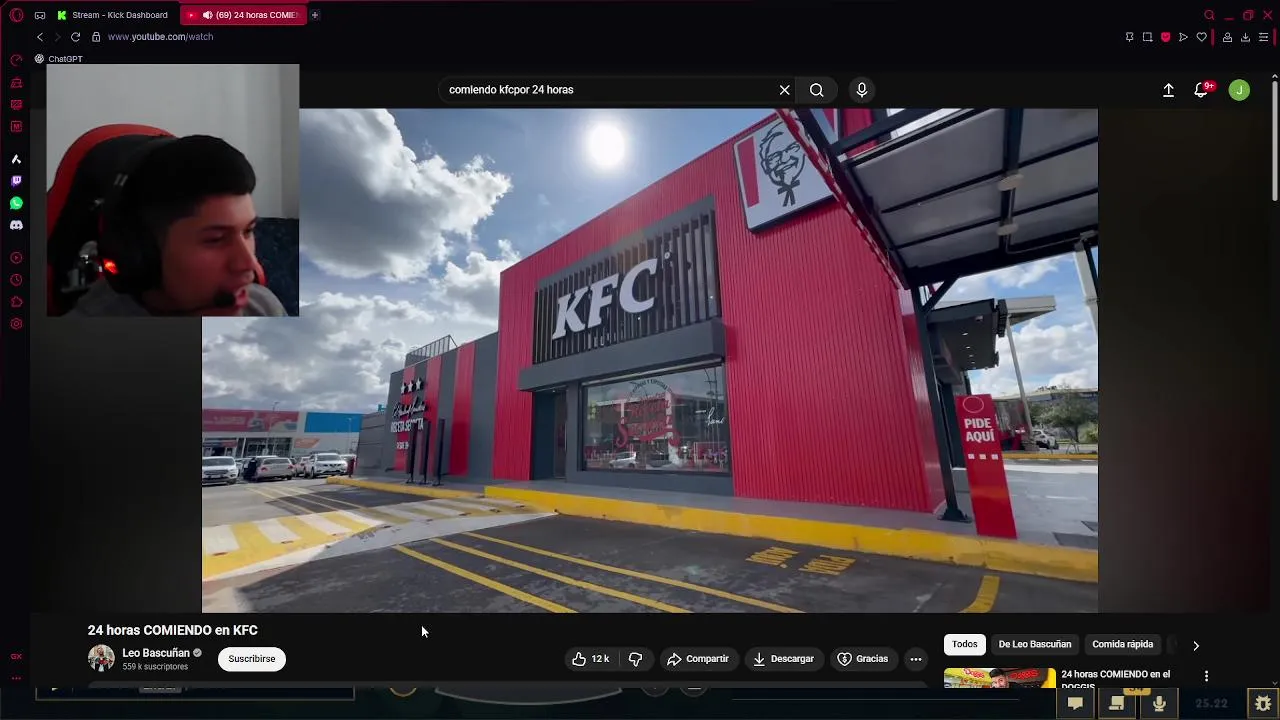
Task: Clear the YouTube search text
Action: (785, 90)
